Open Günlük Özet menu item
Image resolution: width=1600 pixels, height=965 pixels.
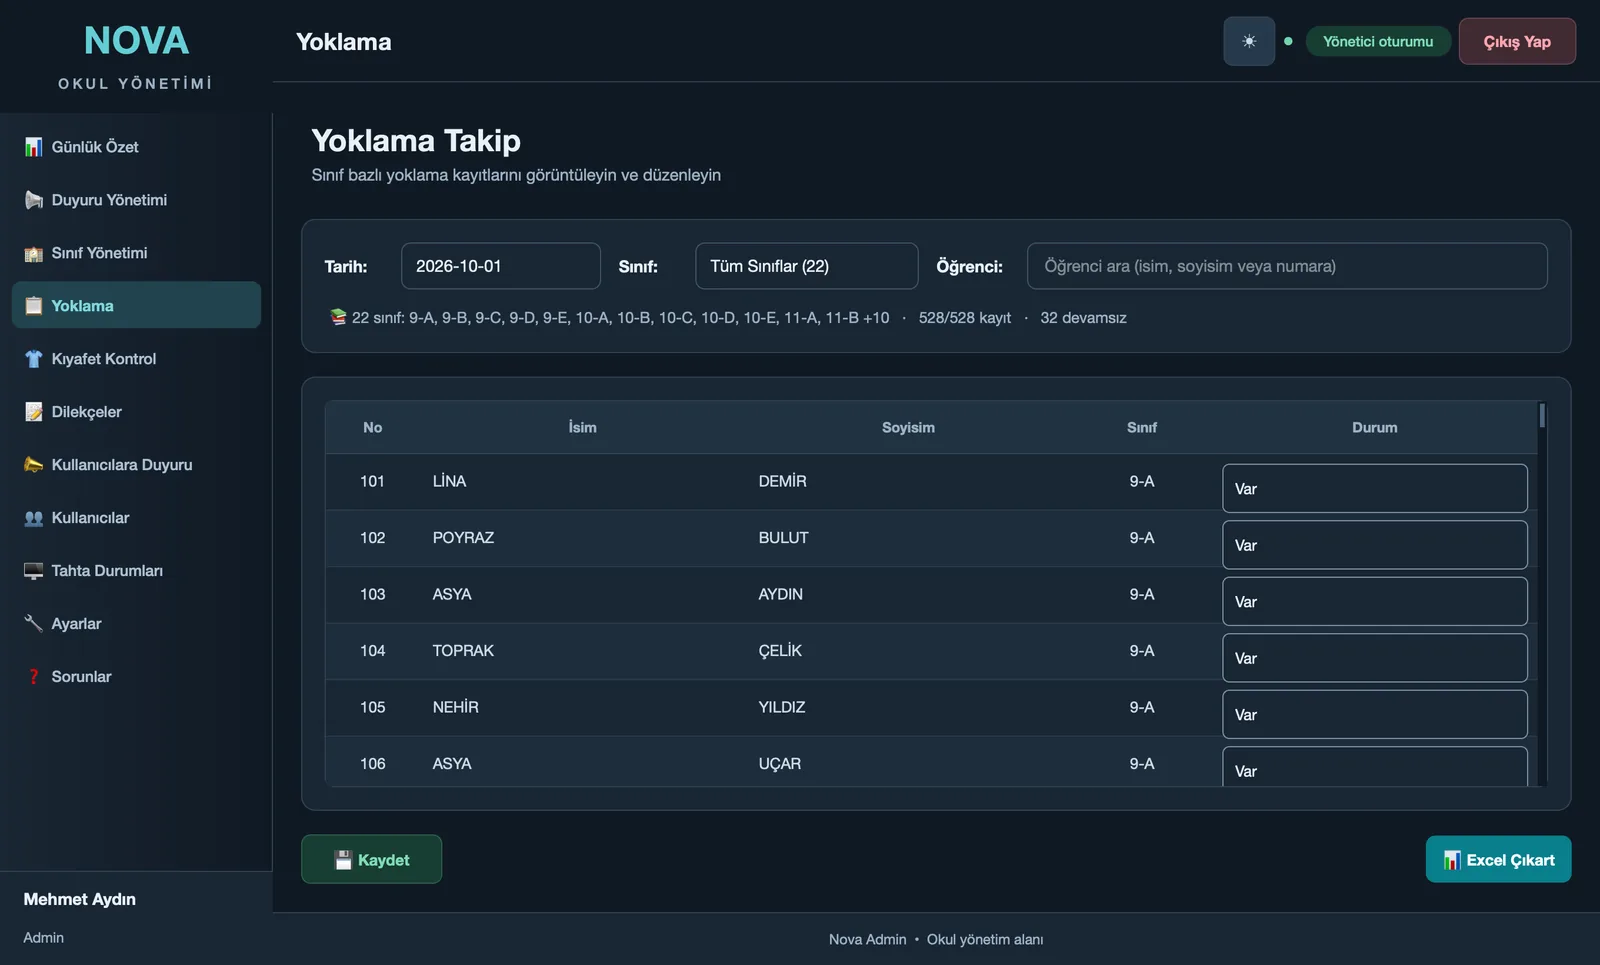click(x=136, y=147)
